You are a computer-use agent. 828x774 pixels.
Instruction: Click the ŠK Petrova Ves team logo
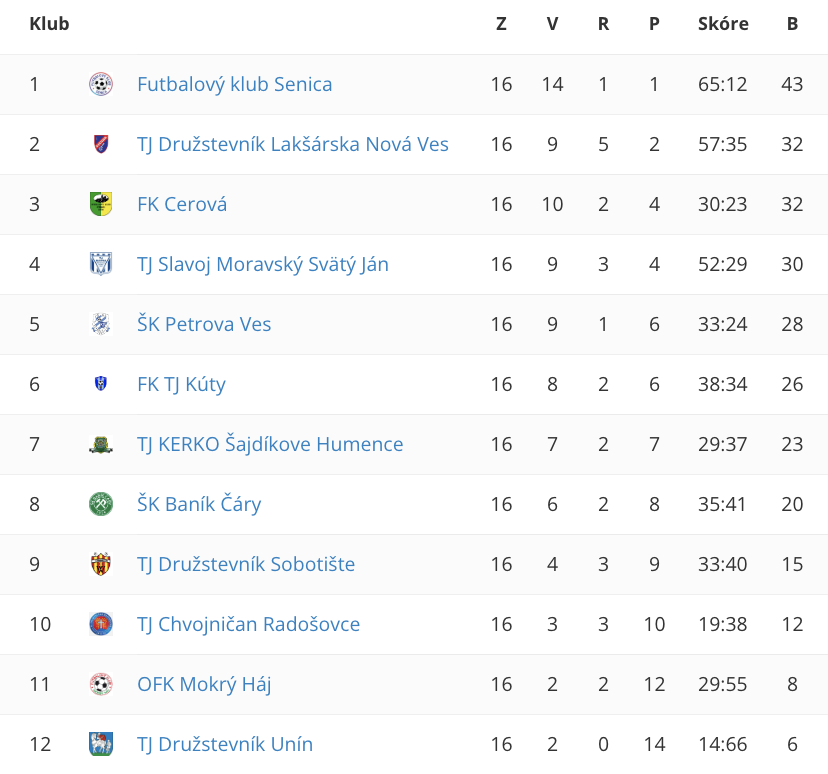click(101, 324)
